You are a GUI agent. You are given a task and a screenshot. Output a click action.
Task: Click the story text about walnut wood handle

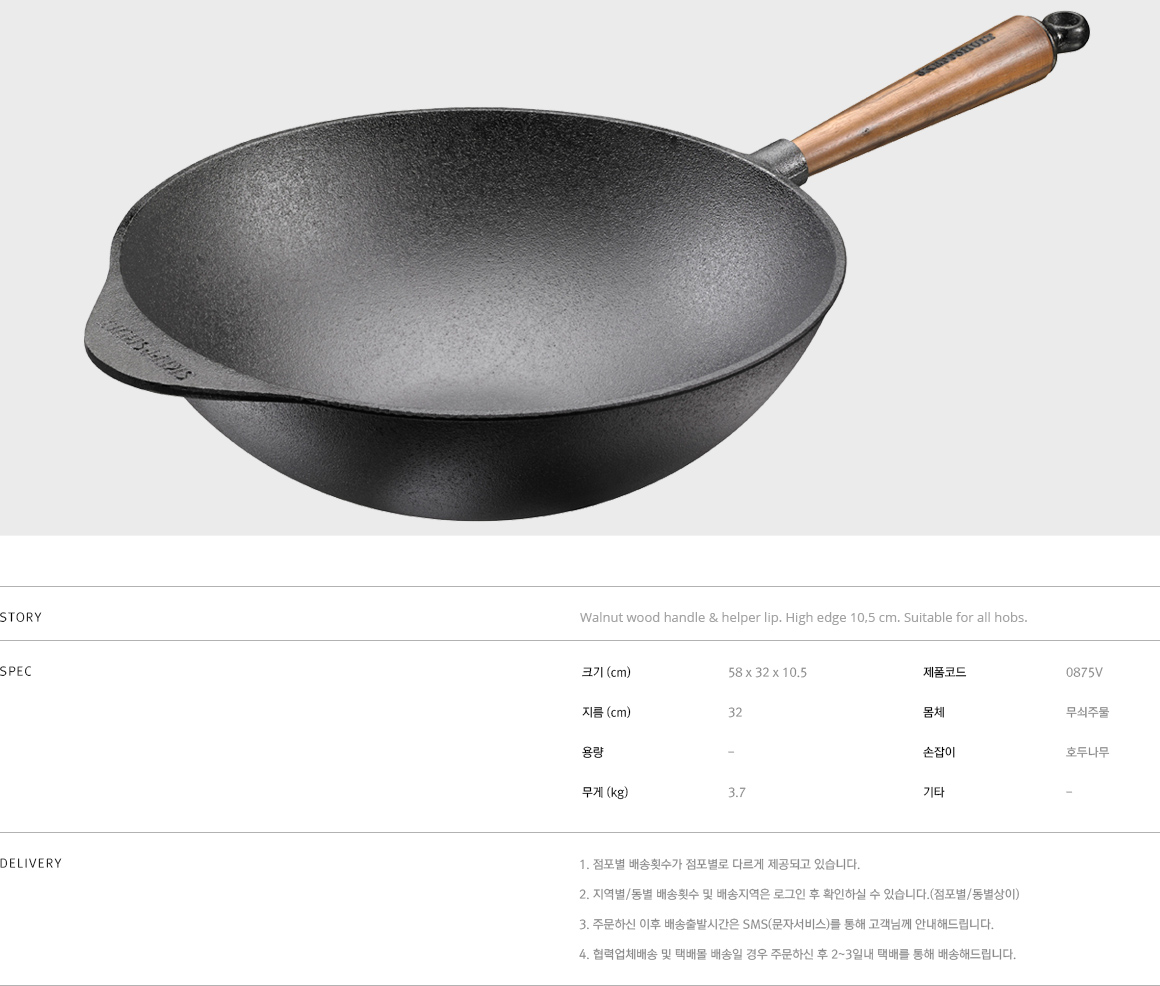tap(803, 617)
